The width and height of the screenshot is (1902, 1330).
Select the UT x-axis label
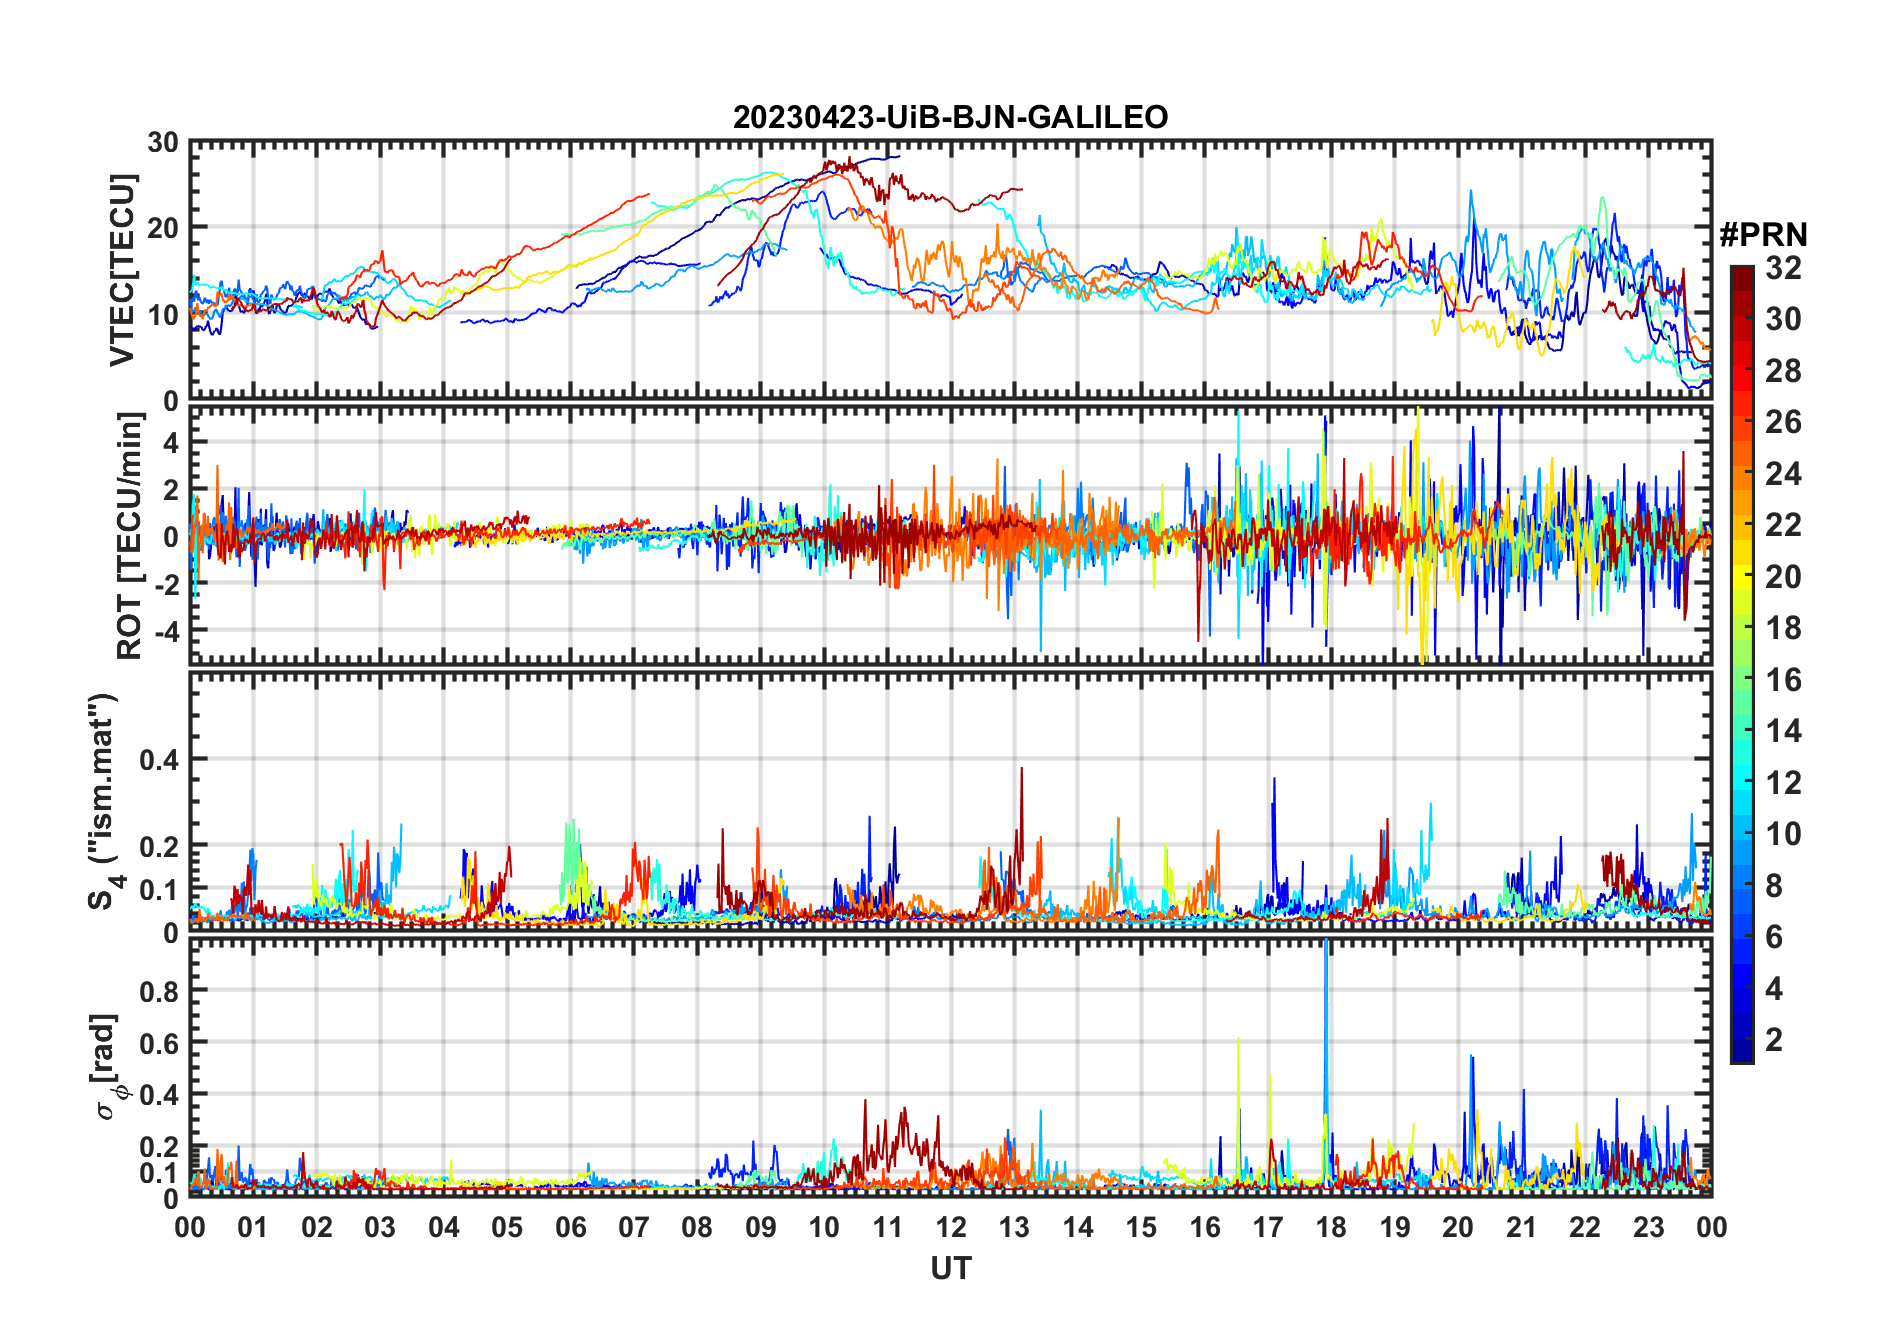(x=950, y=1268)
